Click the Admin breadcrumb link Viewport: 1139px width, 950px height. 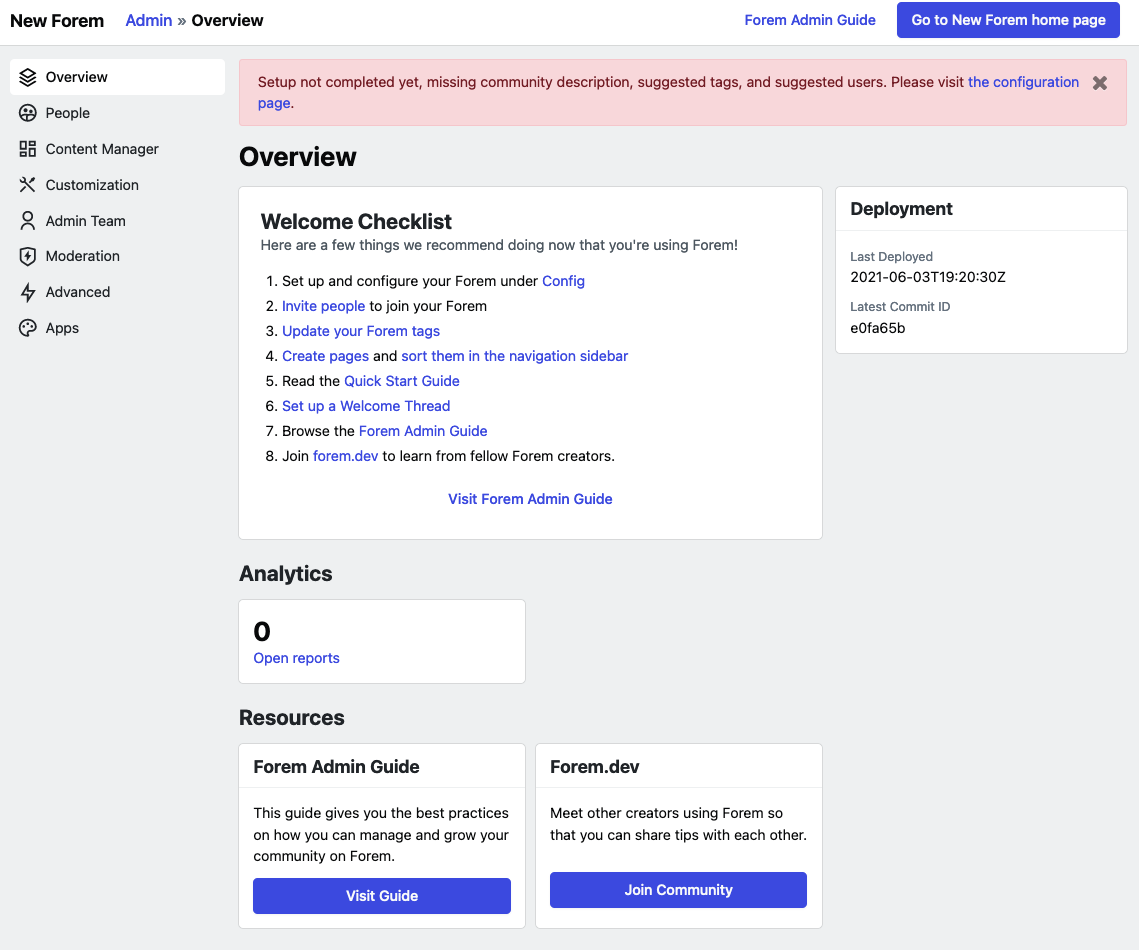149,20
